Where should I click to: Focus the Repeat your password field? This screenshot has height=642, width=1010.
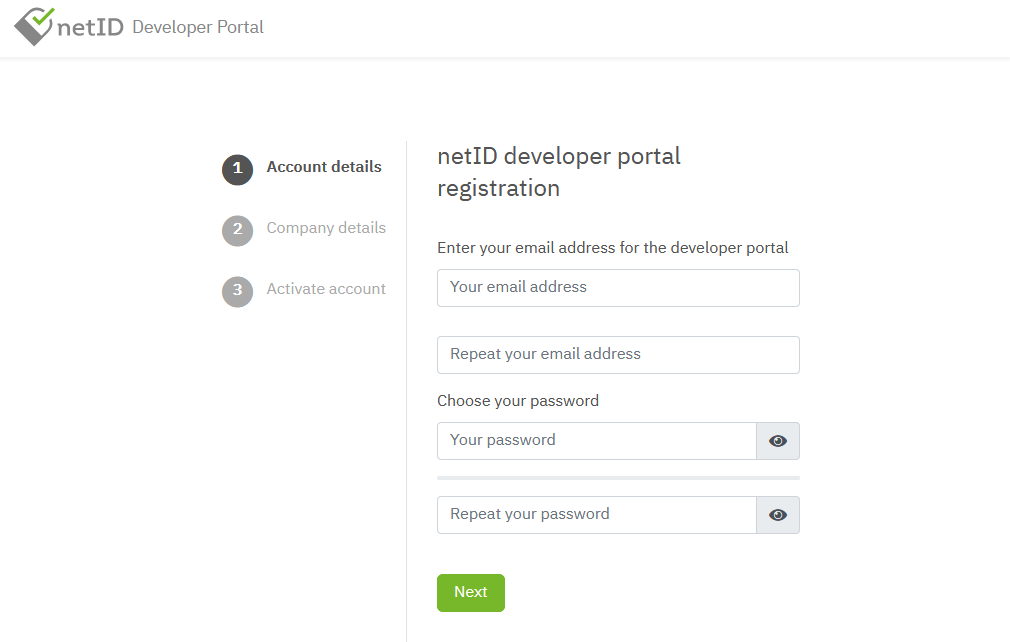pyautogui.click(x=596, y=515)
